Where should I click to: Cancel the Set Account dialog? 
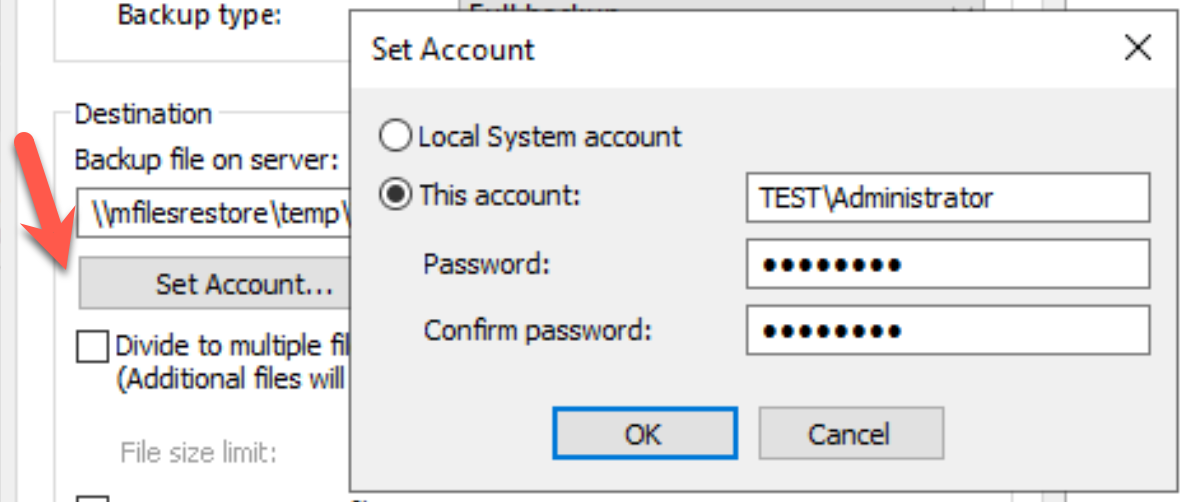[x=851, y=434]
